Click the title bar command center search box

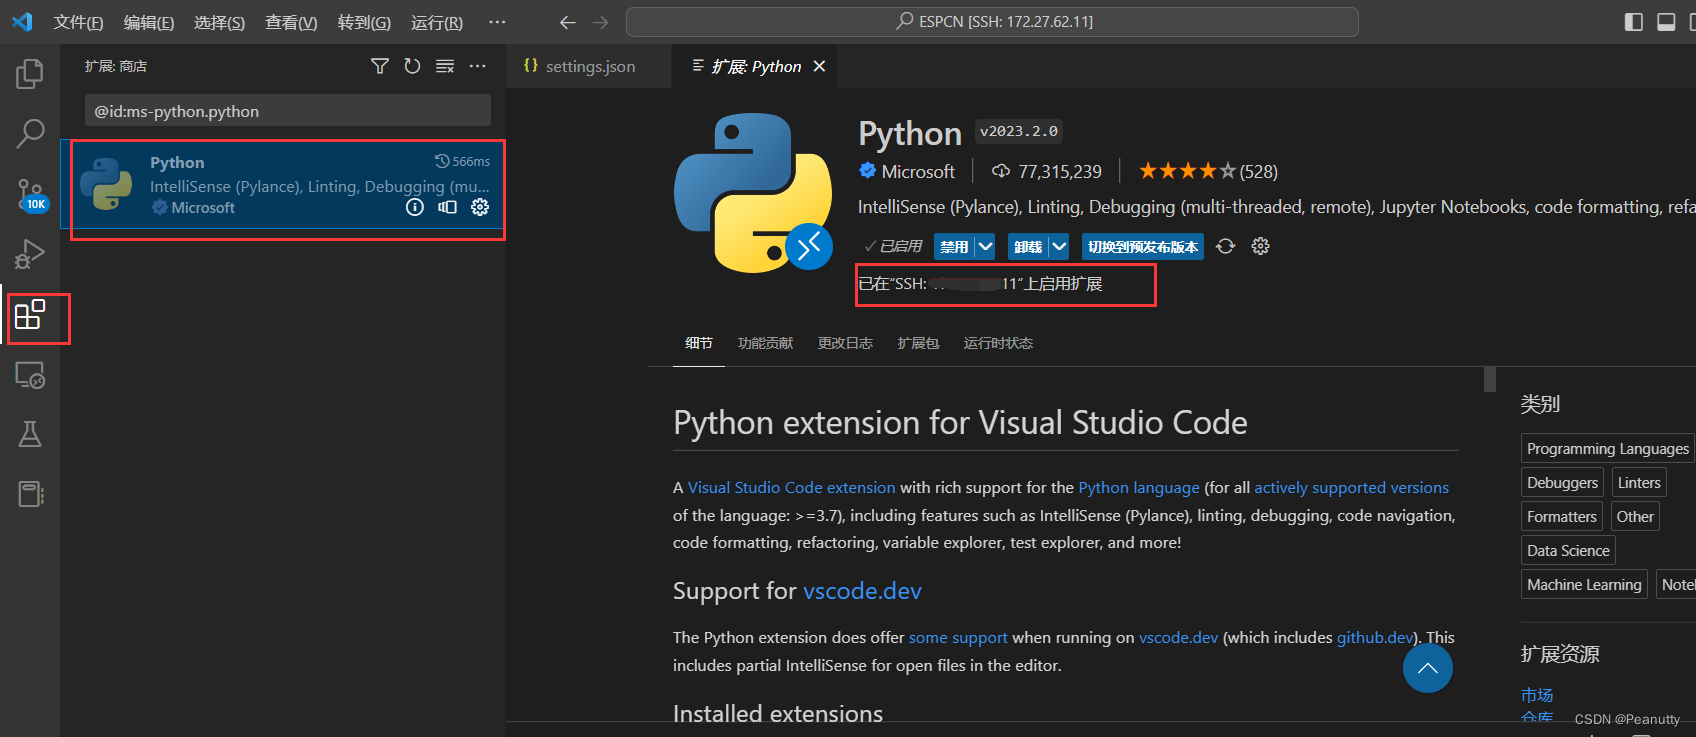(x=992, y=22)
